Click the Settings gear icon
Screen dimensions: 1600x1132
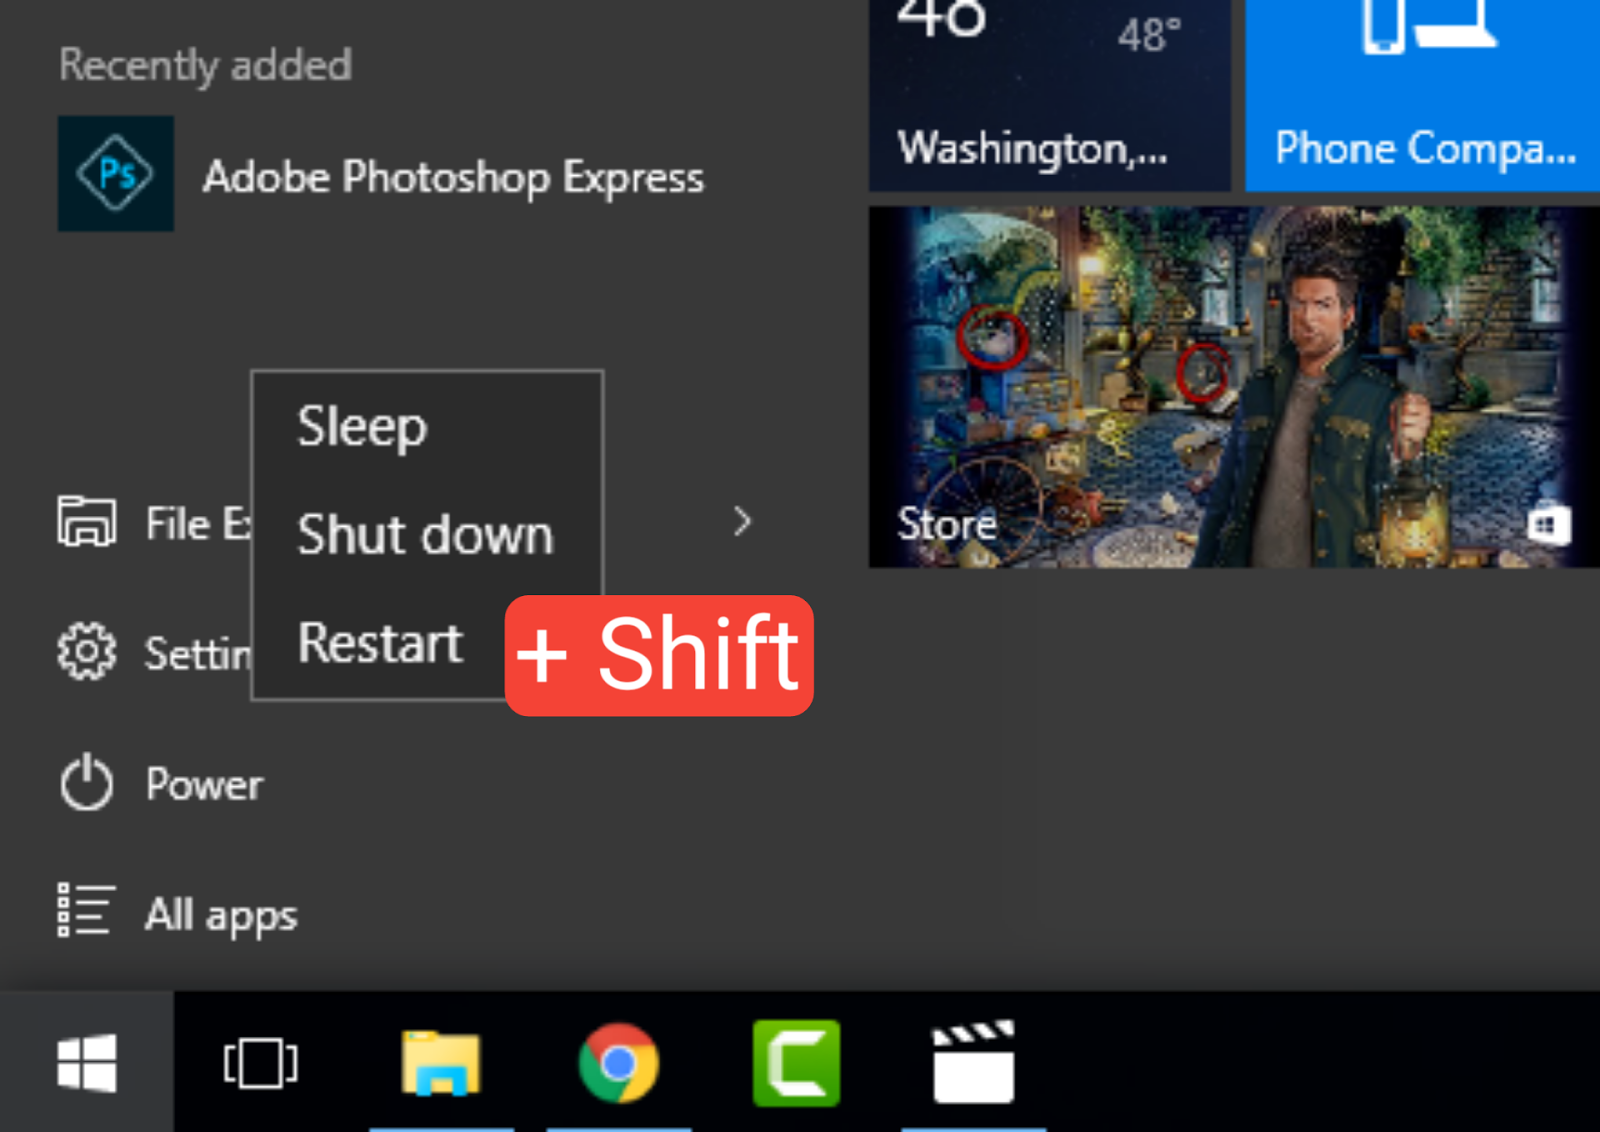coord(86,652)
